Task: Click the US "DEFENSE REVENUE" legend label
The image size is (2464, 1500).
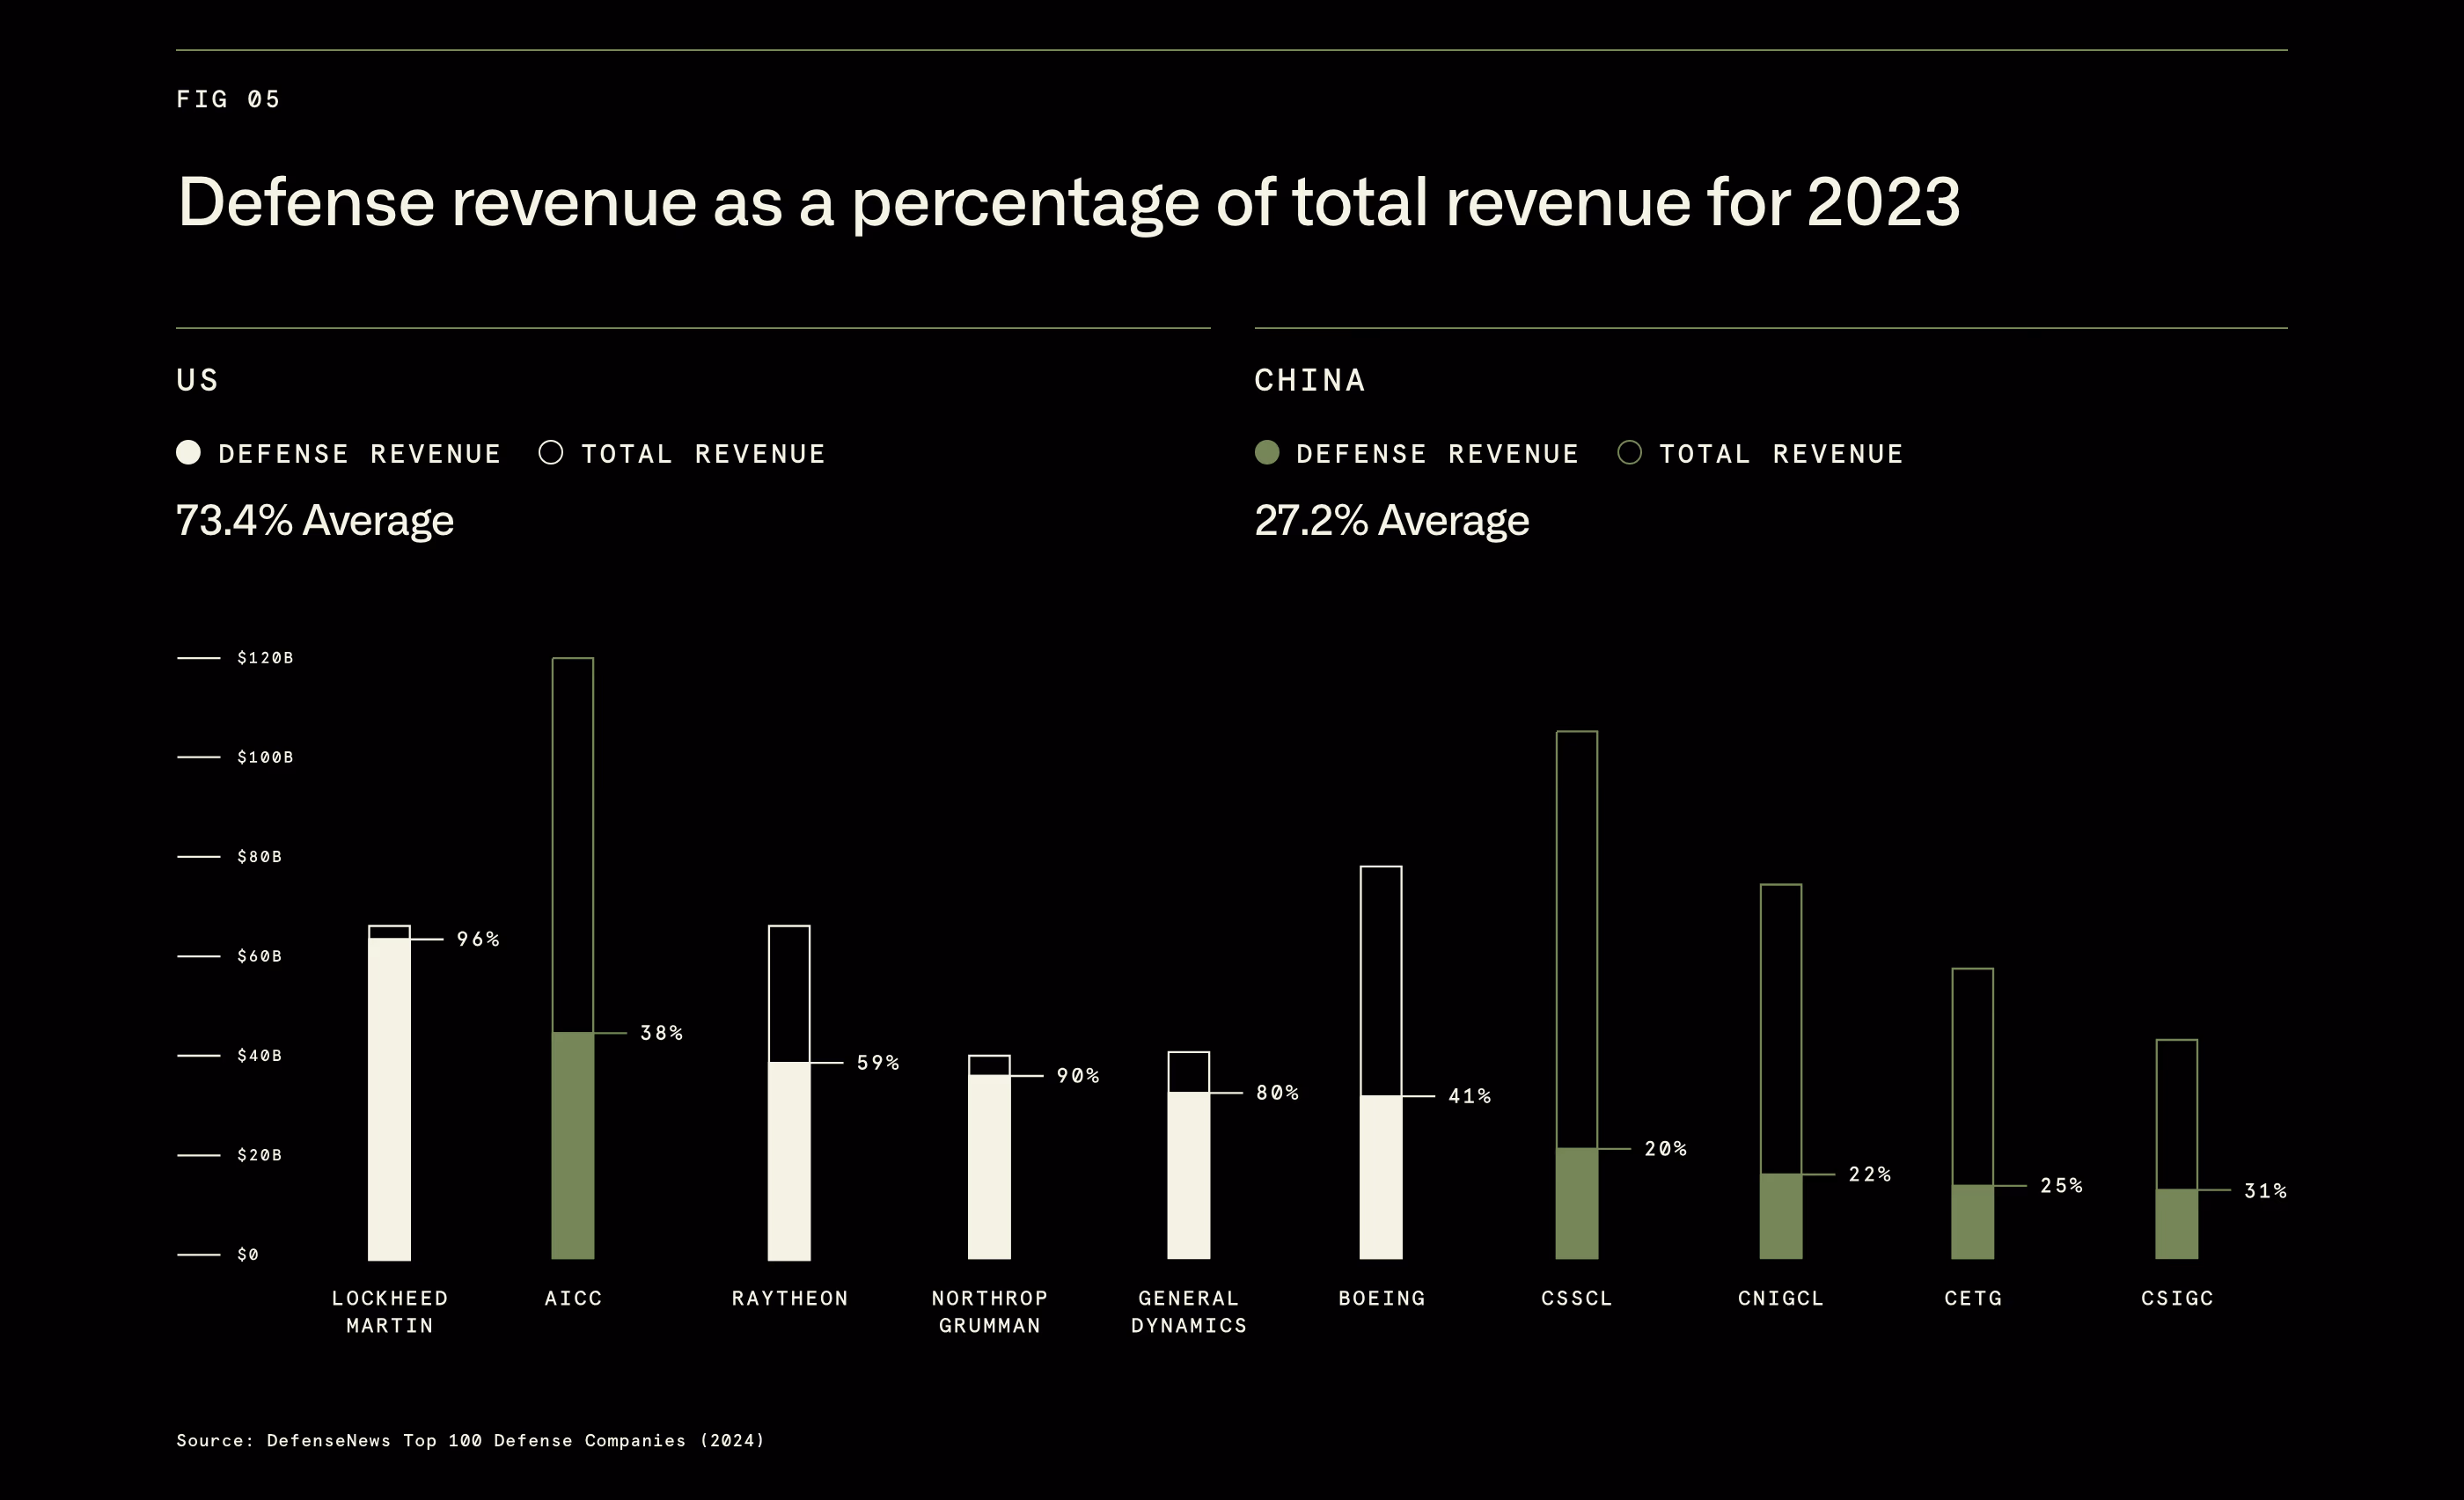Action: click(360, 454)
